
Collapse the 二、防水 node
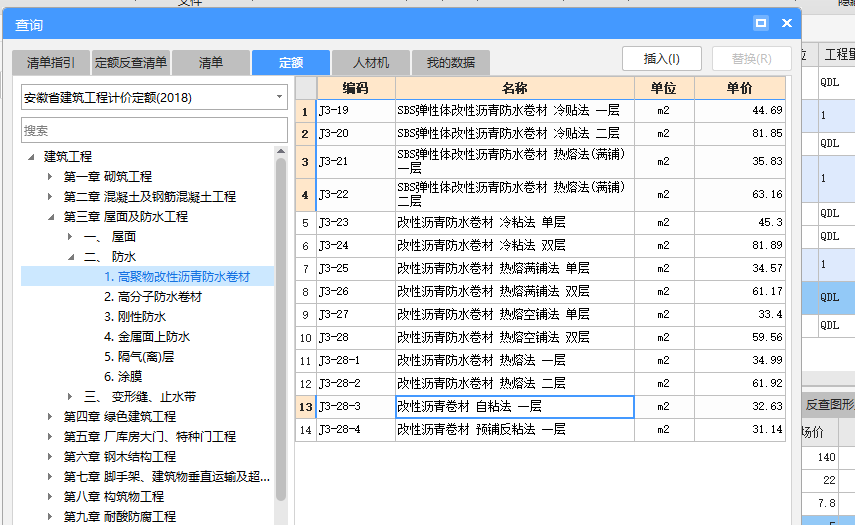point(71,257)
